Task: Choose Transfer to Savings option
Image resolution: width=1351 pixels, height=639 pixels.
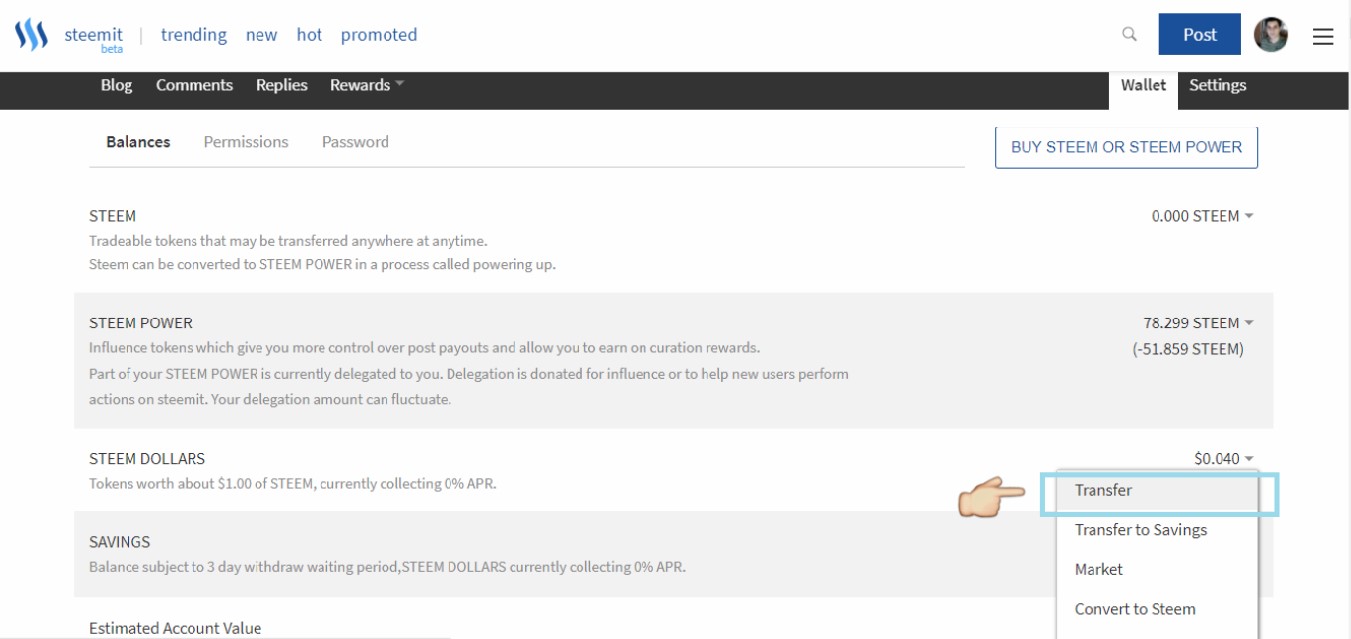Action: [x=1141, y=530]
